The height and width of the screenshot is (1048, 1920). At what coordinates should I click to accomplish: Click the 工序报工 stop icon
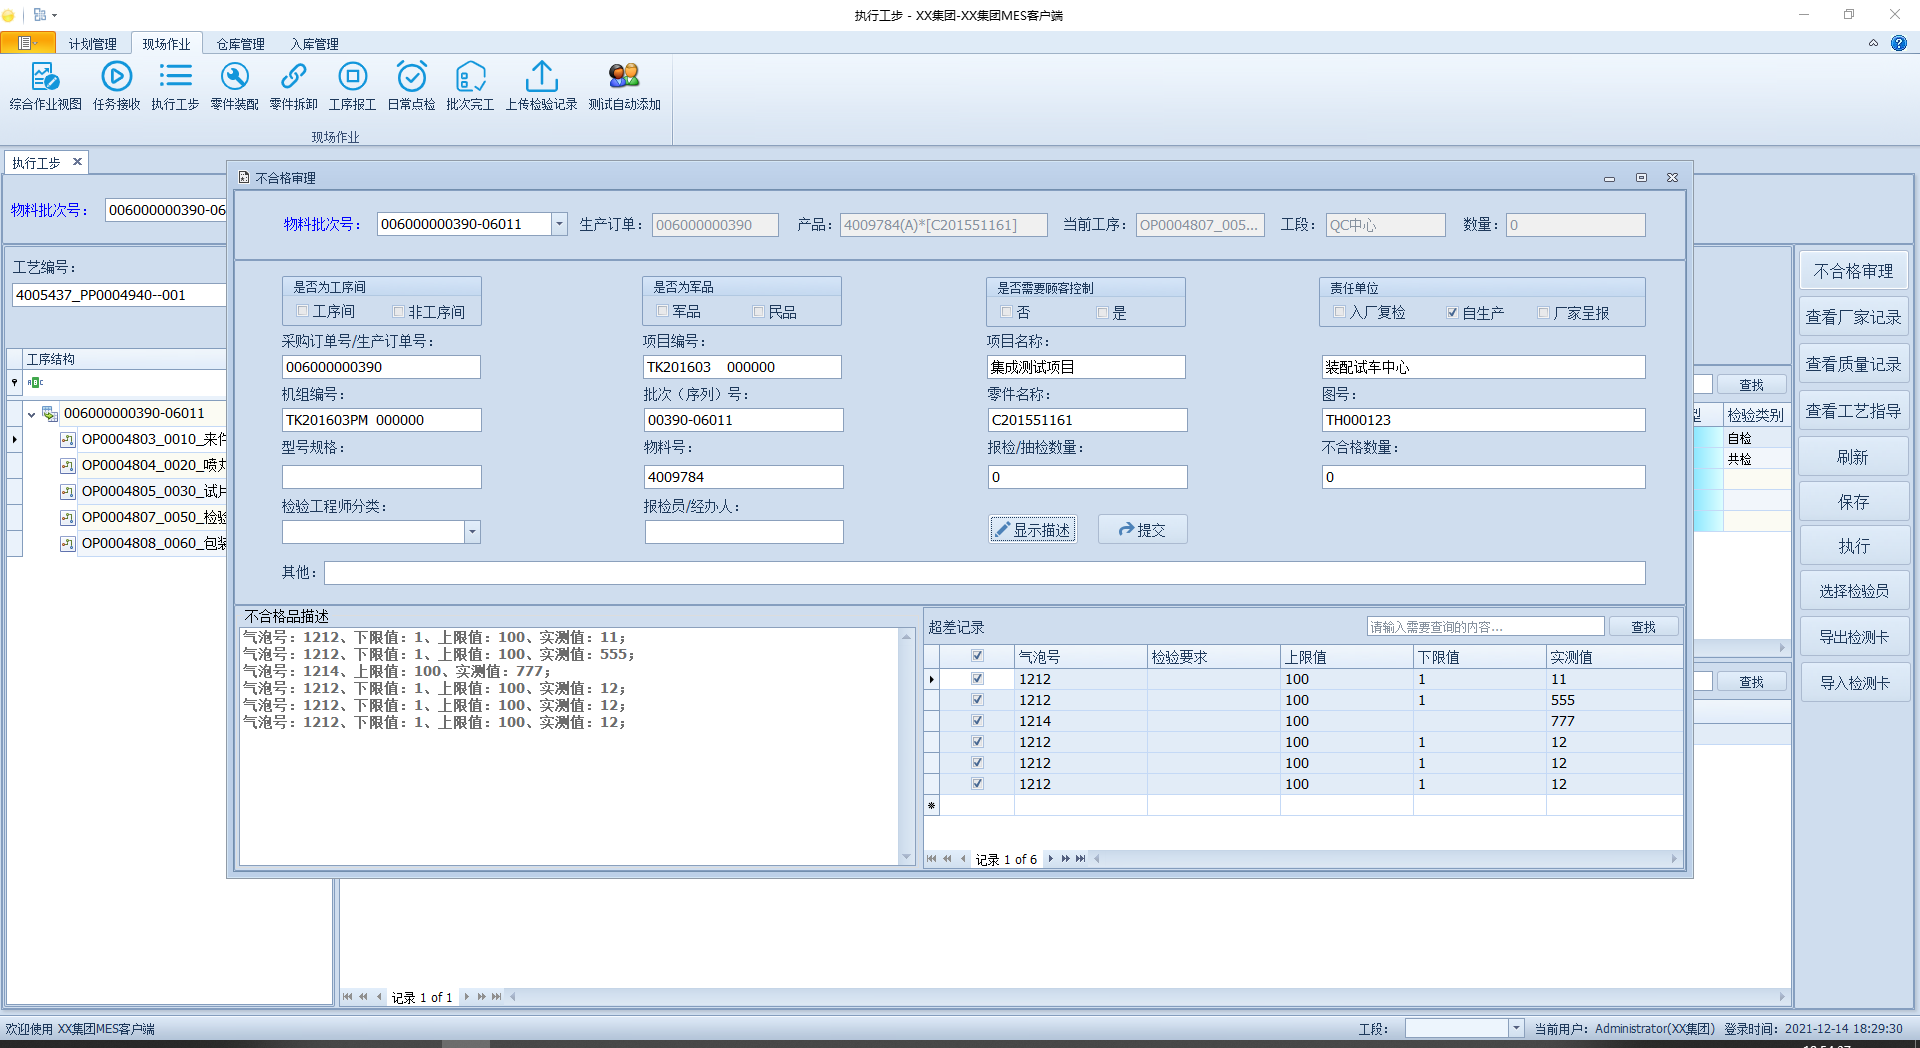[352, 77]
